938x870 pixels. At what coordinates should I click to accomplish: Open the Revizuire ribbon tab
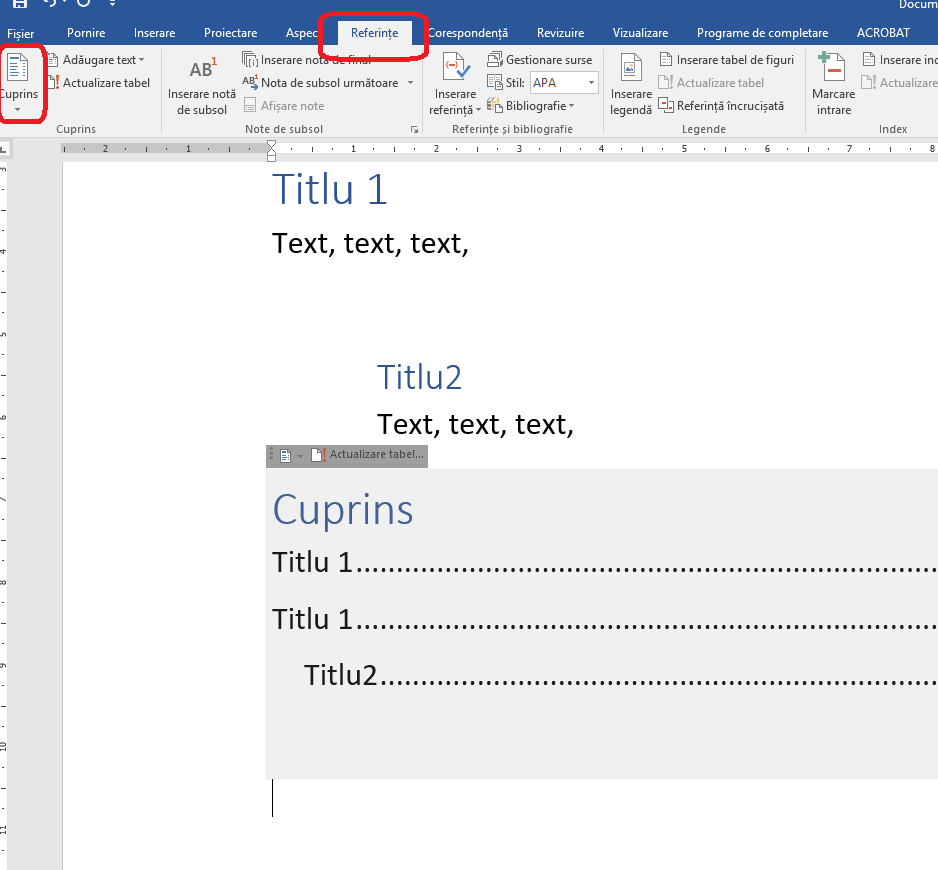[x=560, y=33]
